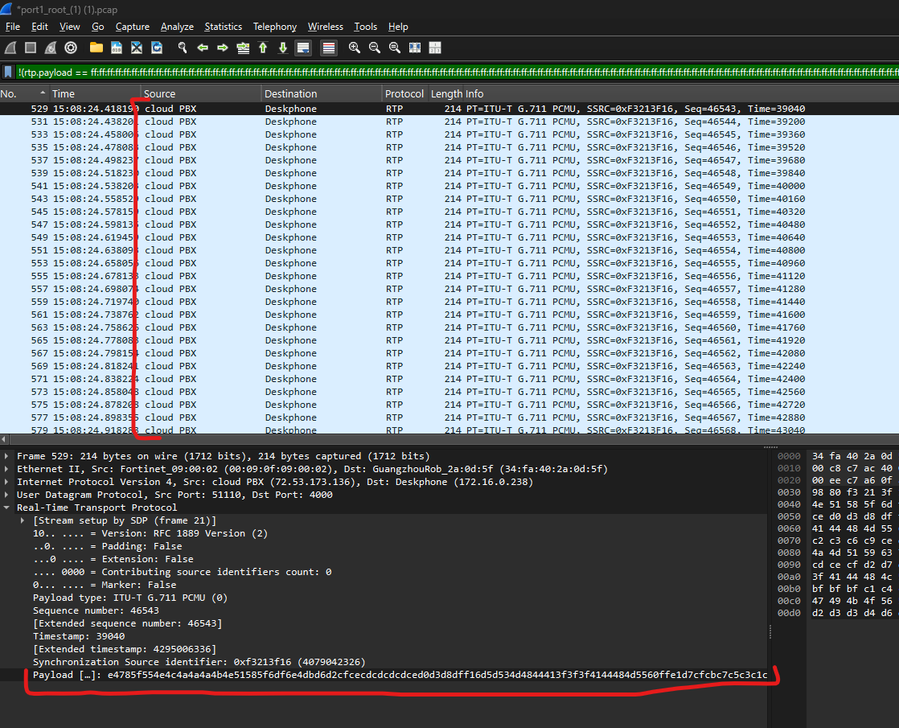Sort by the Source column header
The width and height of the screenshot is (899, 728).
160,94
